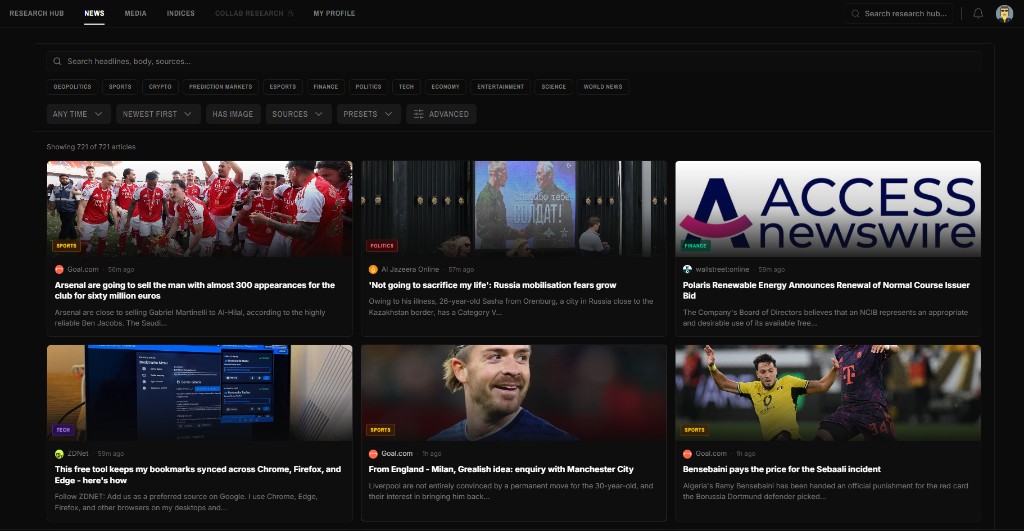Click the Al Jazeera Online source icon
The height and width of the screenshot is (531, 1024).
(373, 269)
